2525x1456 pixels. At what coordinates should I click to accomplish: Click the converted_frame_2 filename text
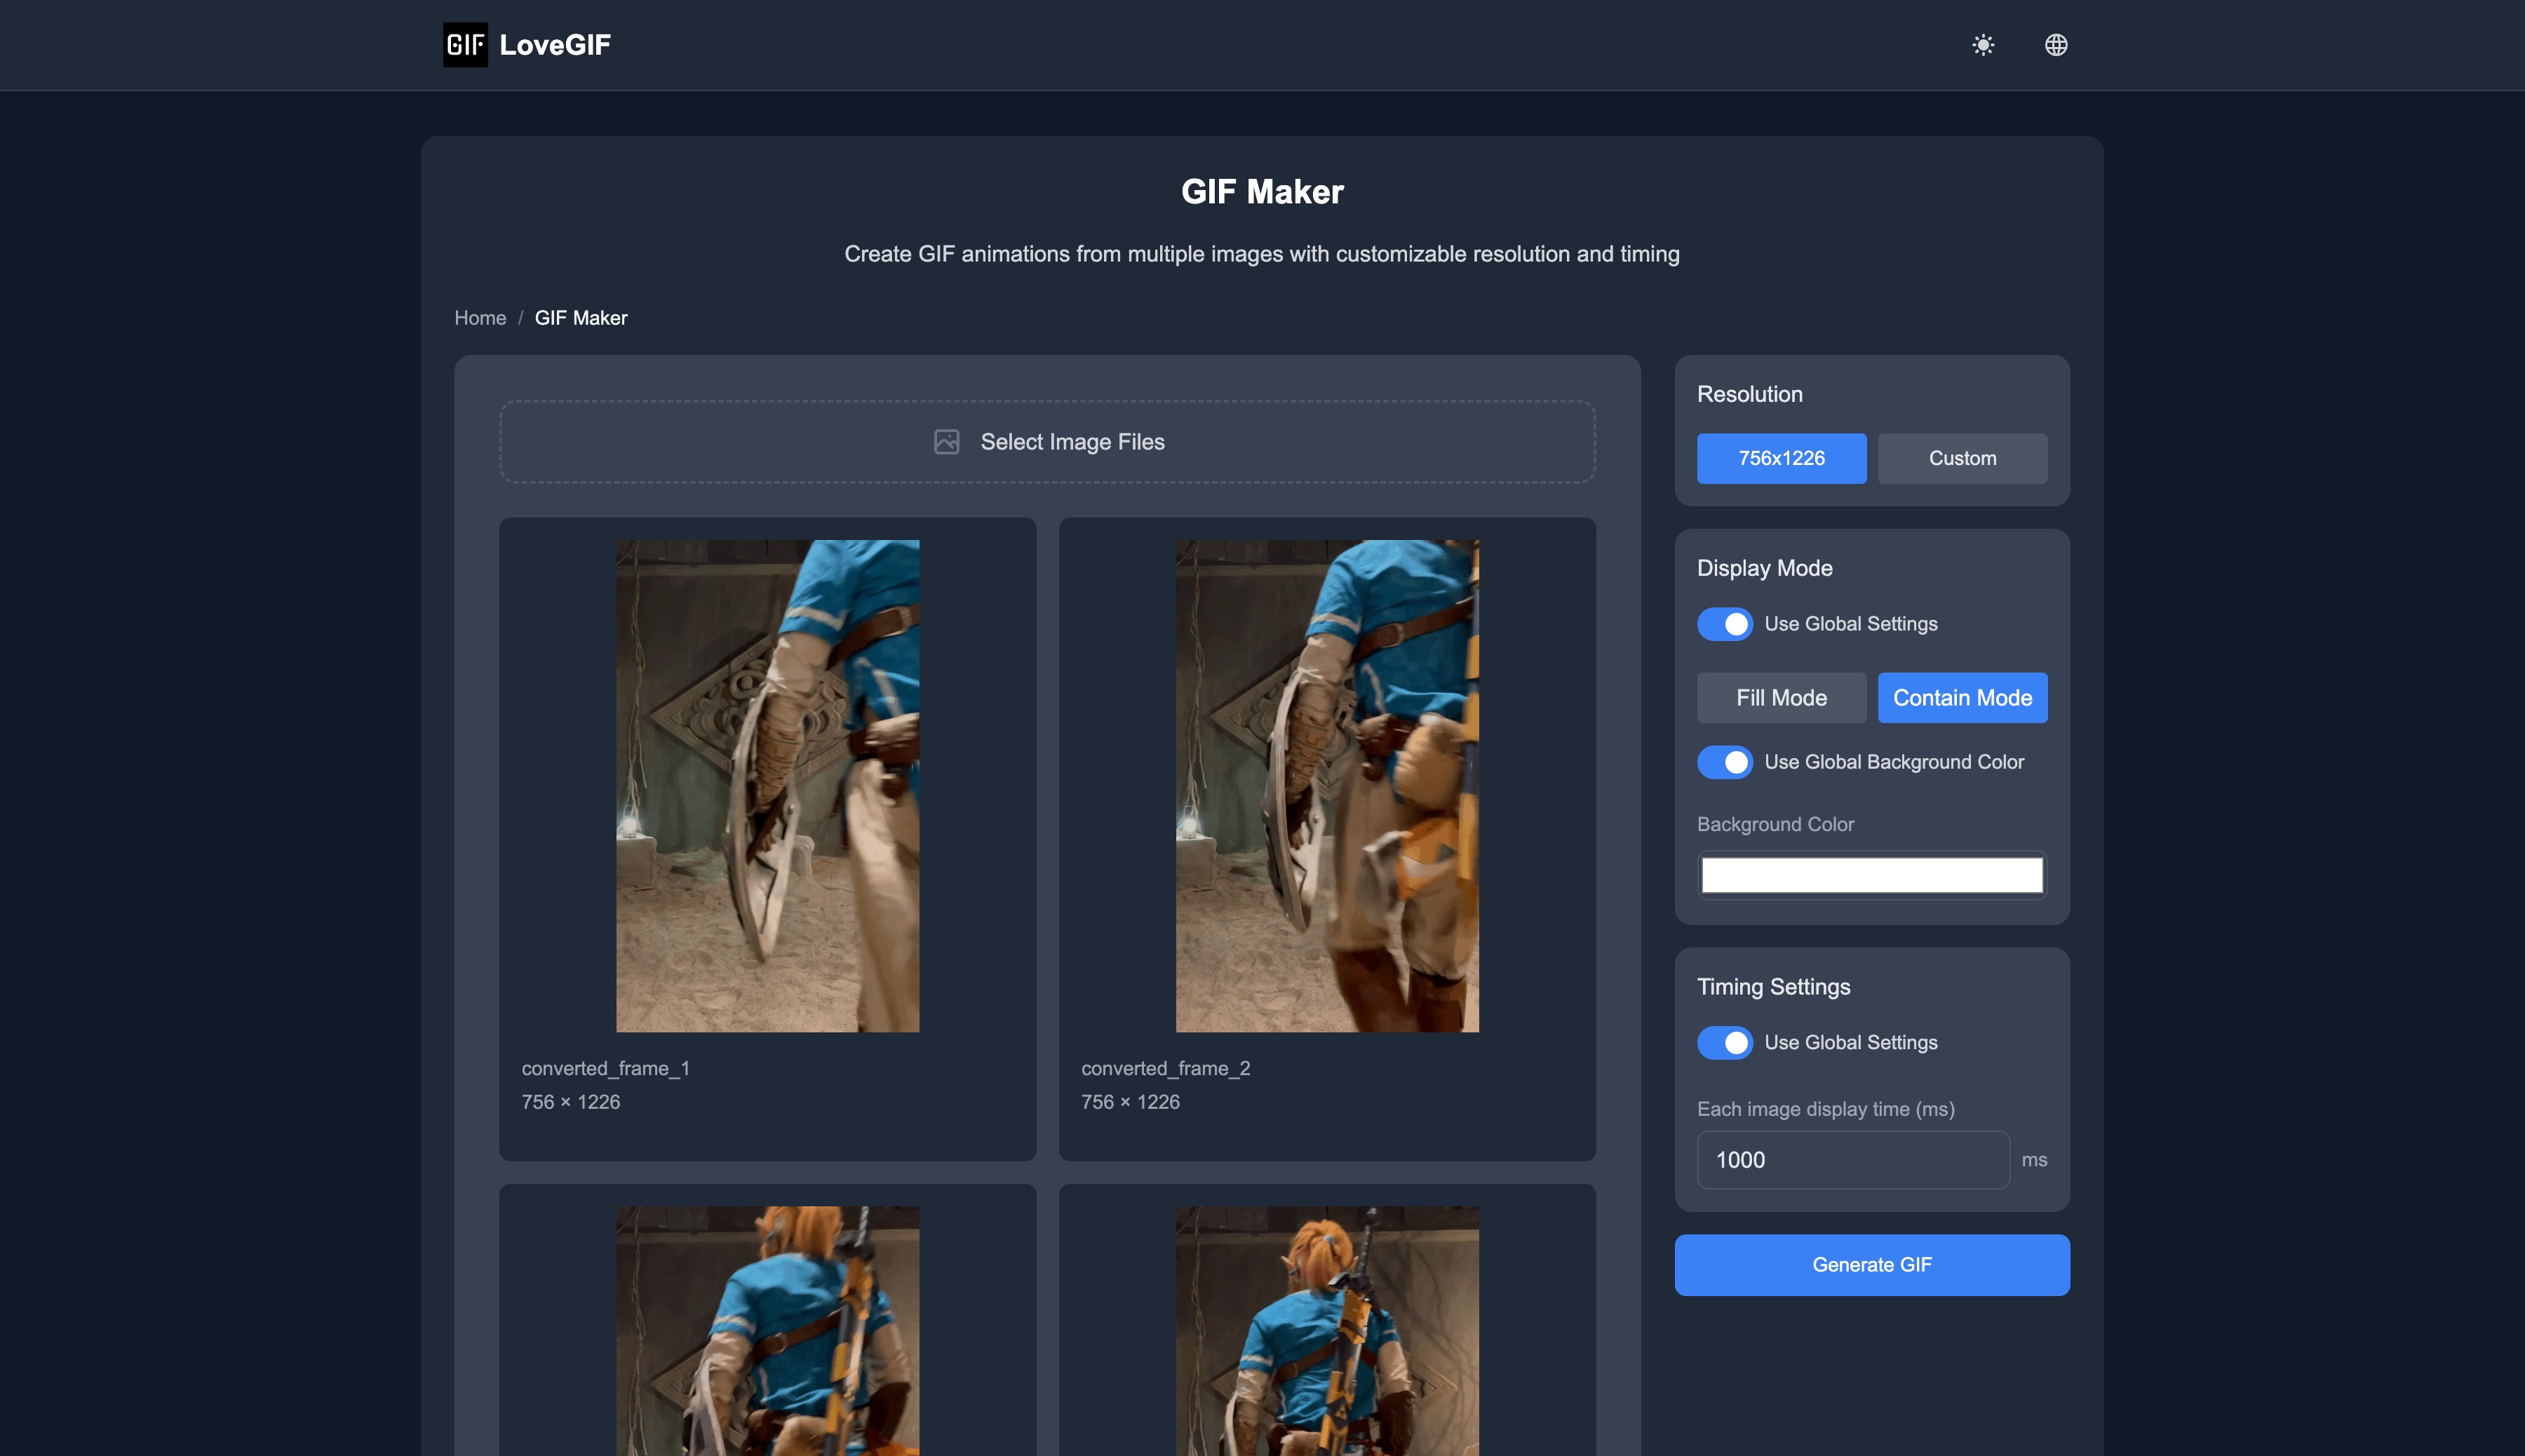(1166, 1069)
